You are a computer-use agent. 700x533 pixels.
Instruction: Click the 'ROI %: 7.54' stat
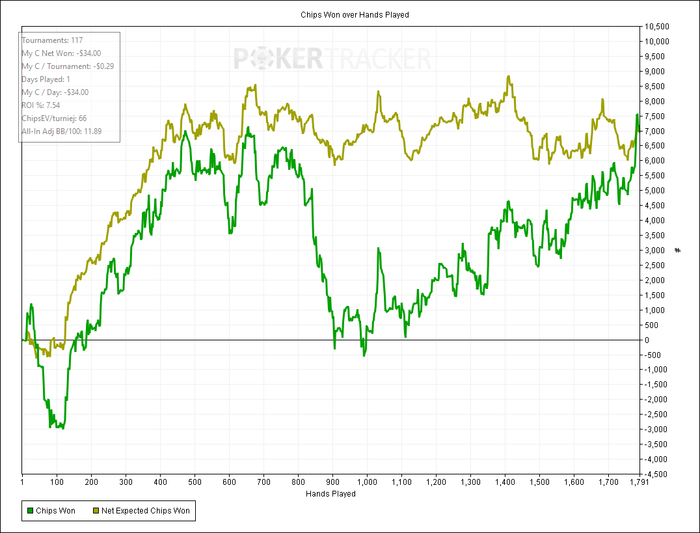(x=41, y=105)
